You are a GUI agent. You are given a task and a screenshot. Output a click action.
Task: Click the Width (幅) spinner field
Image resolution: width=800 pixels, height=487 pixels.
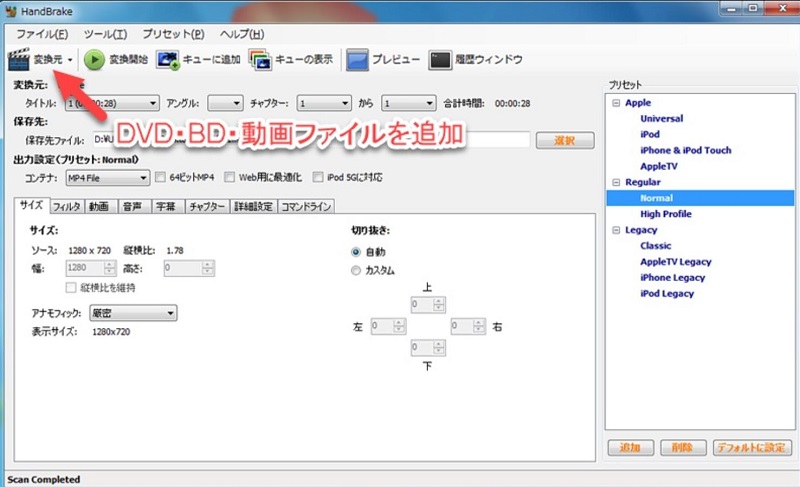pyautogui.click(x=91, y=268)
